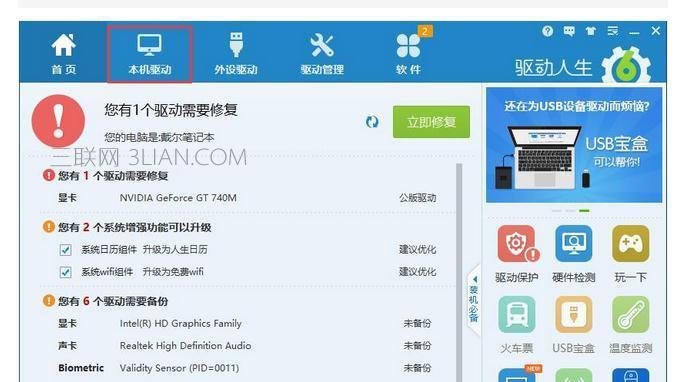Click the 软件 badge showing 2
691x382 pixels.
[425, 31]
